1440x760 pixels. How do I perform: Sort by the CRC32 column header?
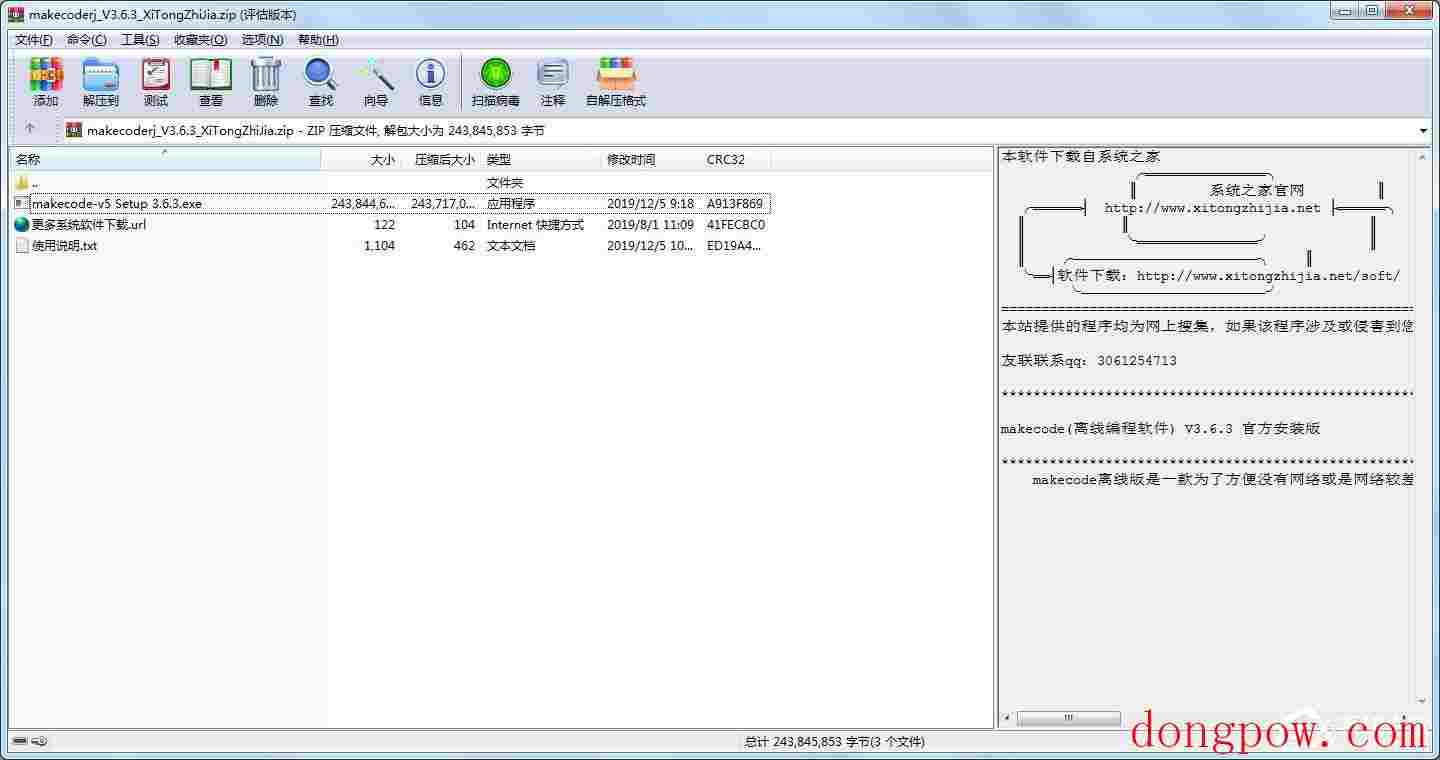(x=736, y=159)
